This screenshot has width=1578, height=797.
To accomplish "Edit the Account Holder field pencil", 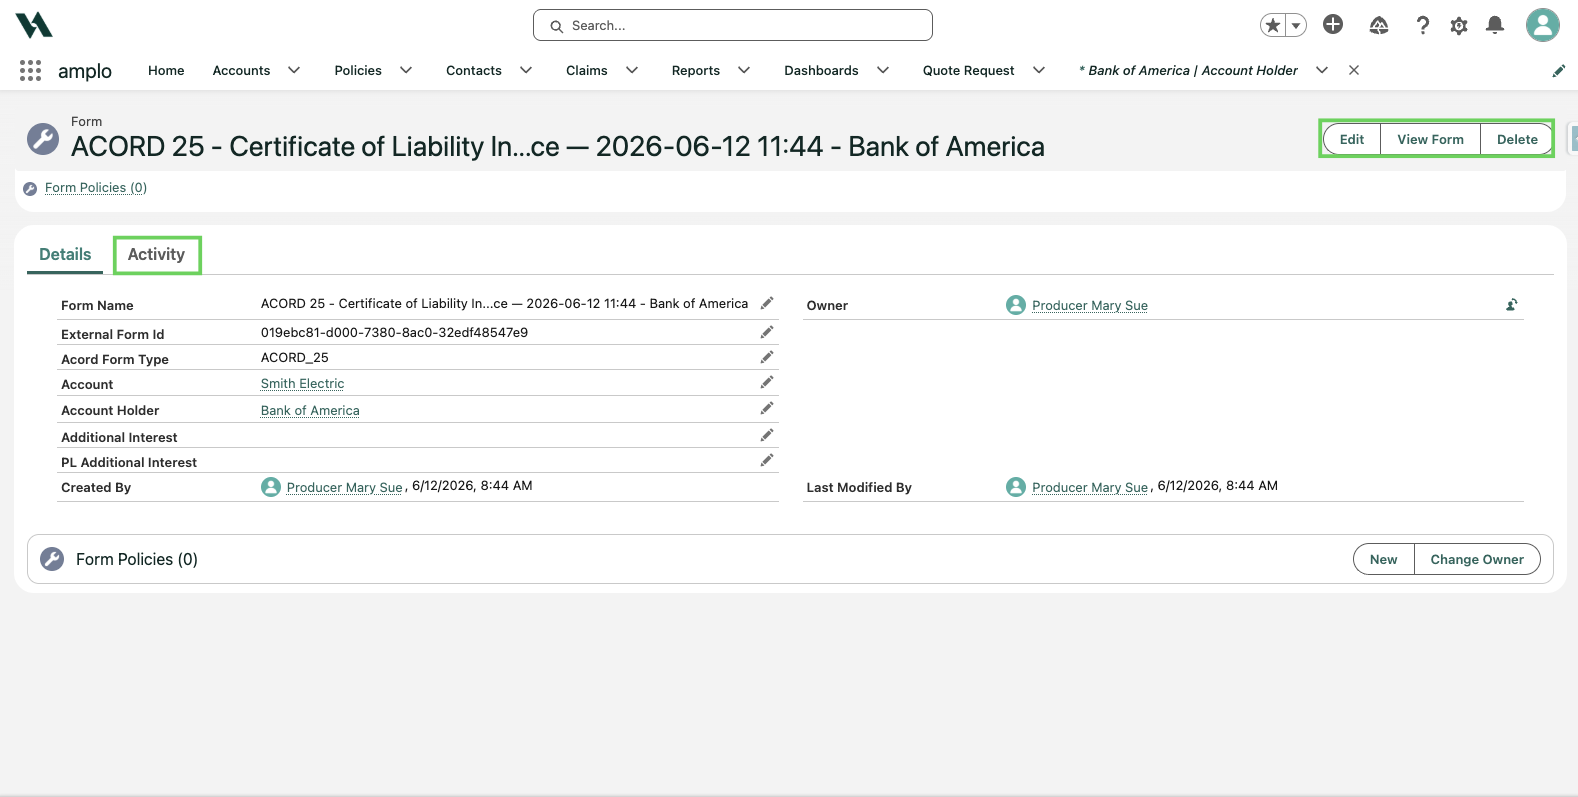I will click(767, 408).
